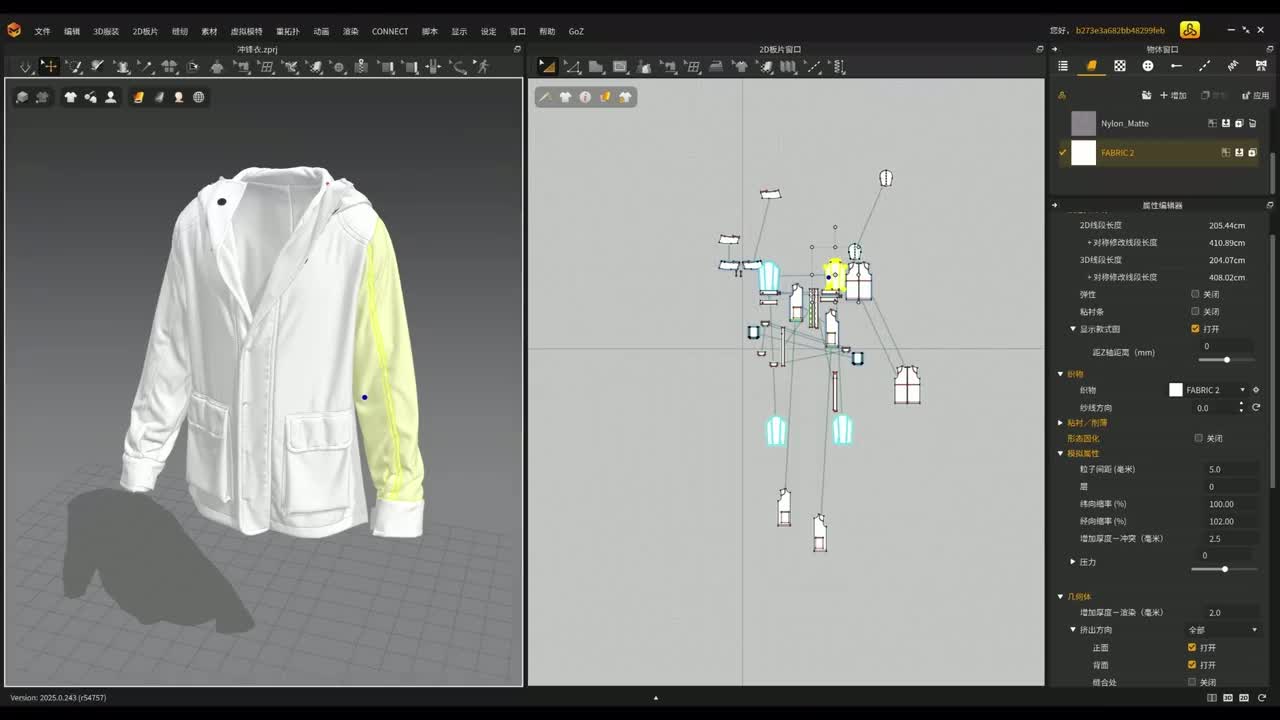This screenshot has height=720, width=1280.
Task: Expand the 压力 section
Action: coord(1073,562)
